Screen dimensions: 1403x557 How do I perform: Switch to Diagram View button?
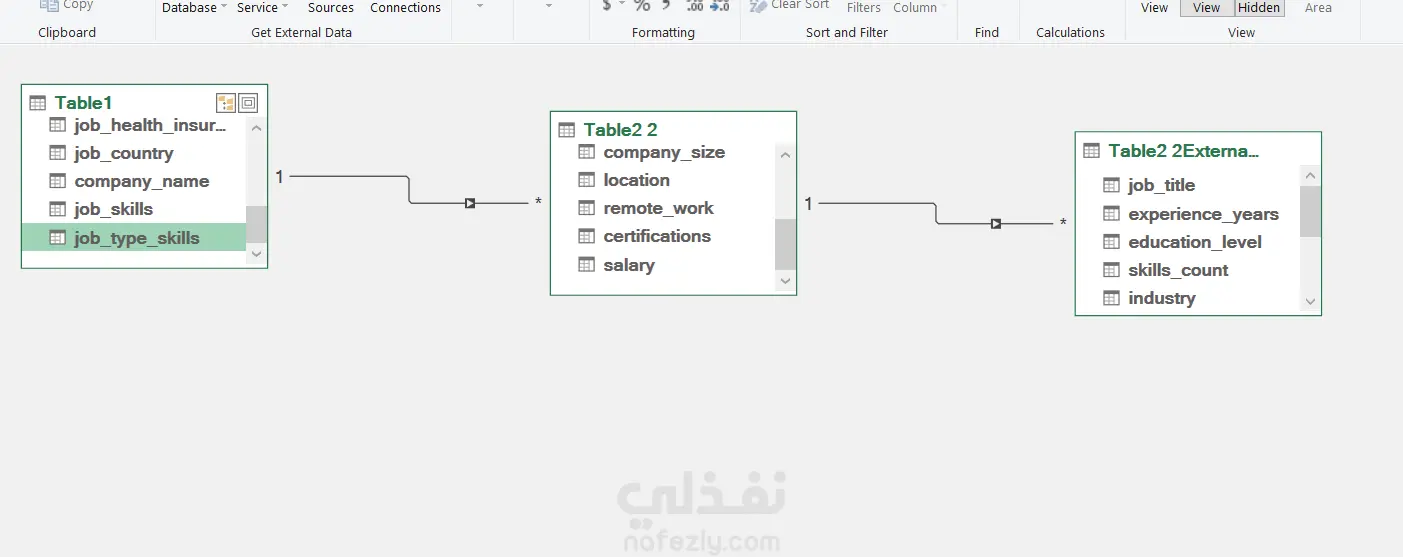1207,7
